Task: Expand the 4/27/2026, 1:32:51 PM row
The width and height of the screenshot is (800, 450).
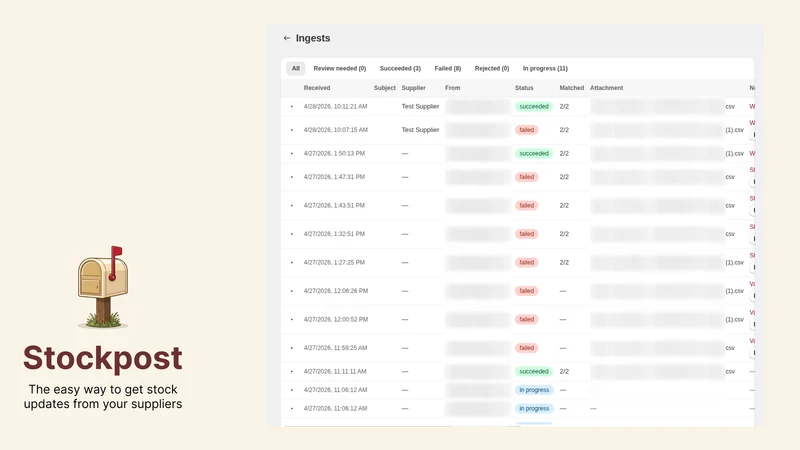Action: click(x=292, y=234)
